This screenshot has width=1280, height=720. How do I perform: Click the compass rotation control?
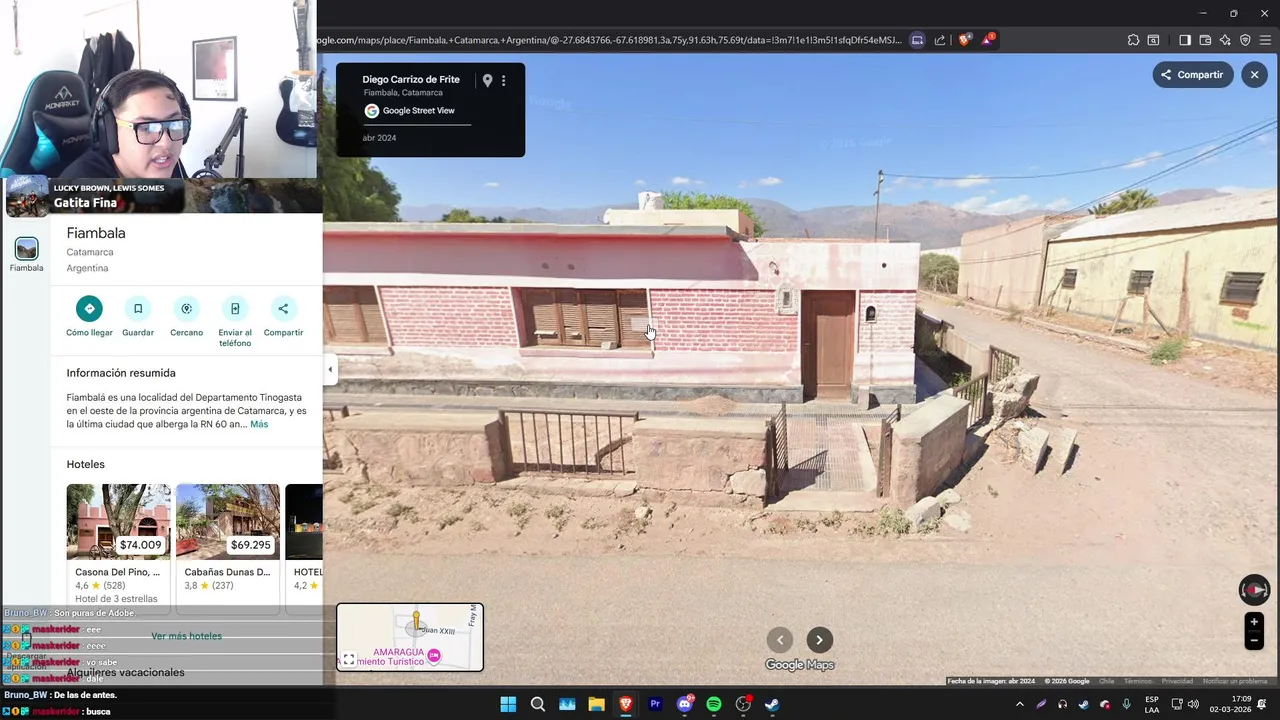coord(1254,590)
